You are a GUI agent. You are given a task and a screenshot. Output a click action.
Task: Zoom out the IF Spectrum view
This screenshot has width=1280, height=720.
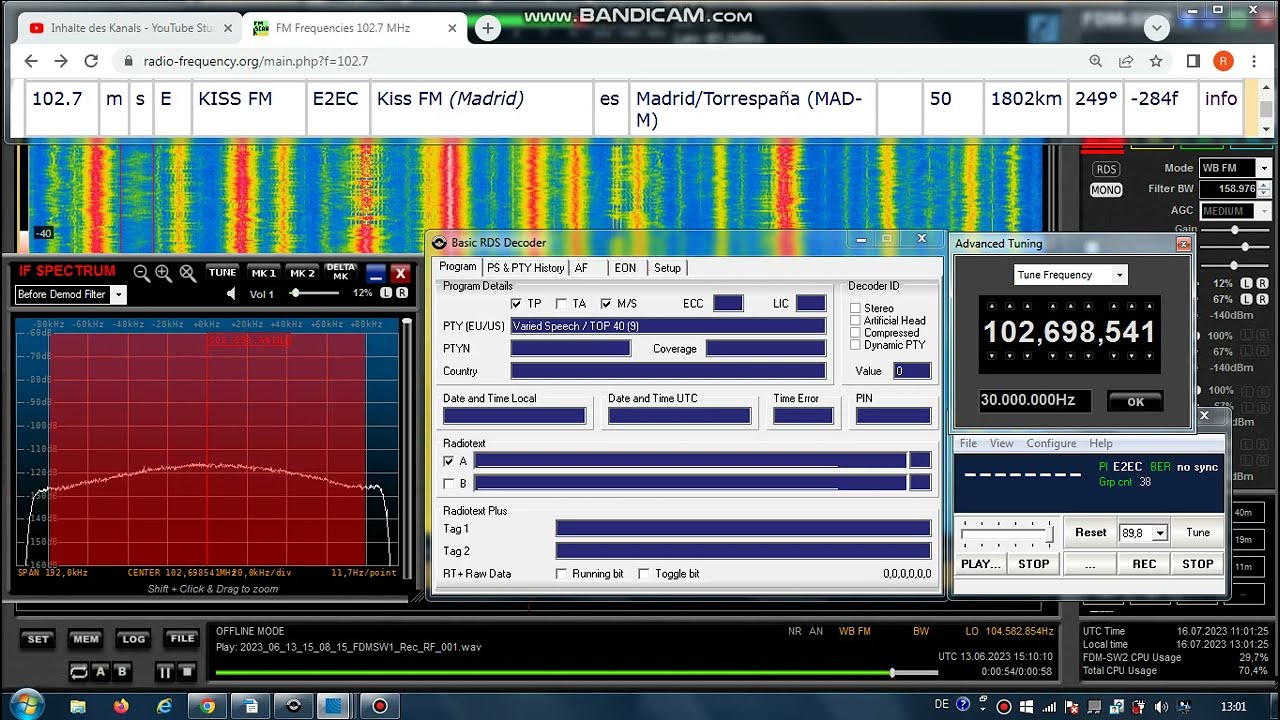[x=142, y=273]
